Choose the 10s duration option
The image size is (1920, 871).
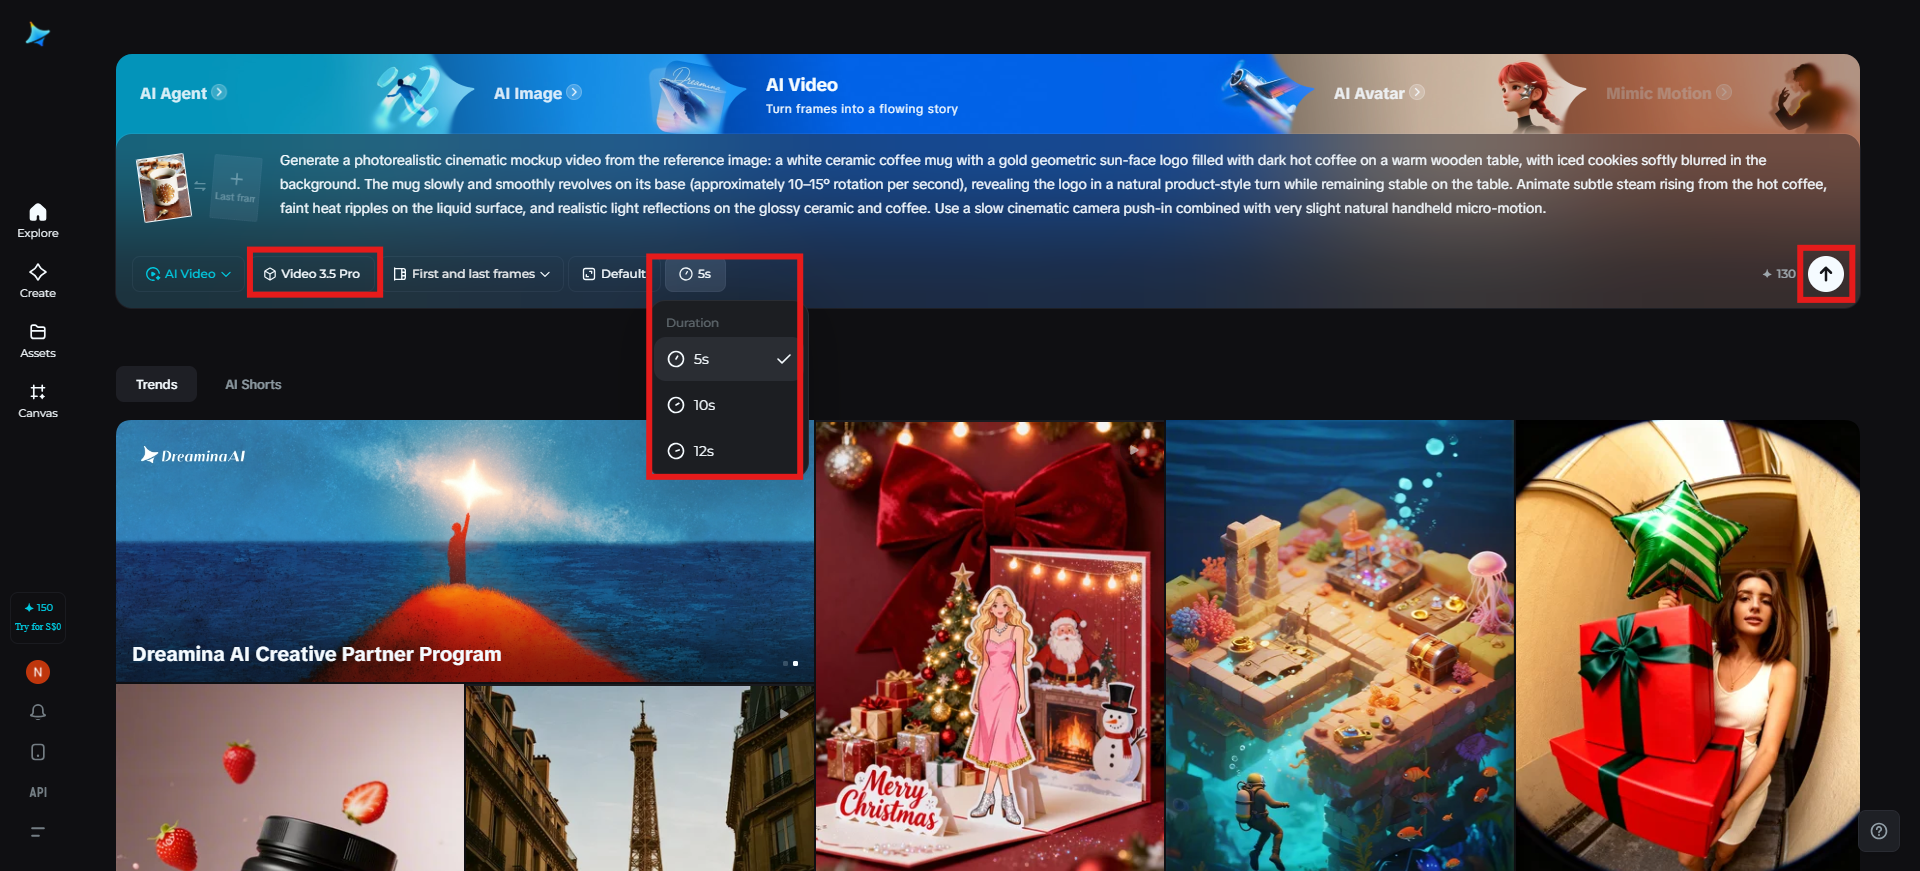(727, 405)
